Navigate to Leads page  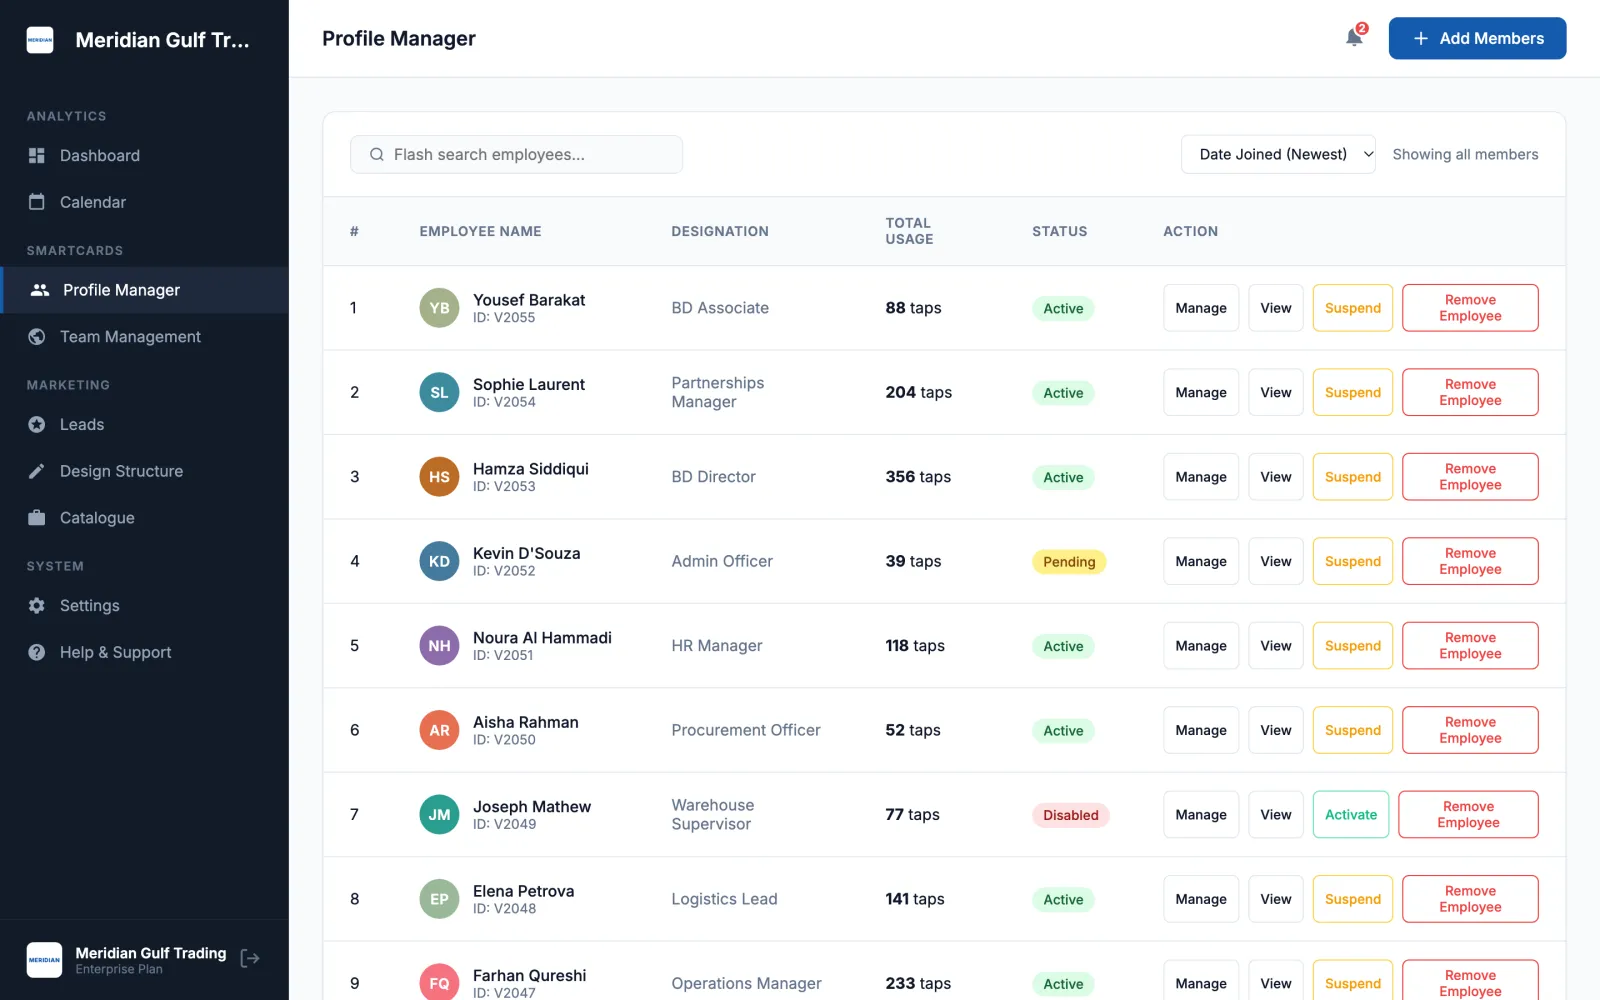144,425
